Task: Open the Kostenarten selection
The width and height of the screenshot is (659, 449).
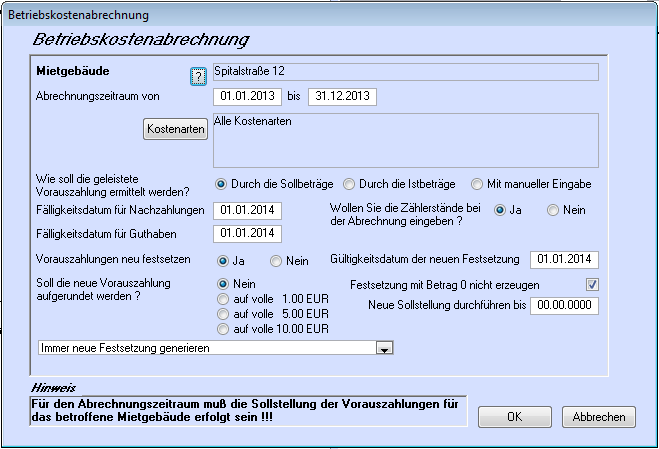Action: 175,129
